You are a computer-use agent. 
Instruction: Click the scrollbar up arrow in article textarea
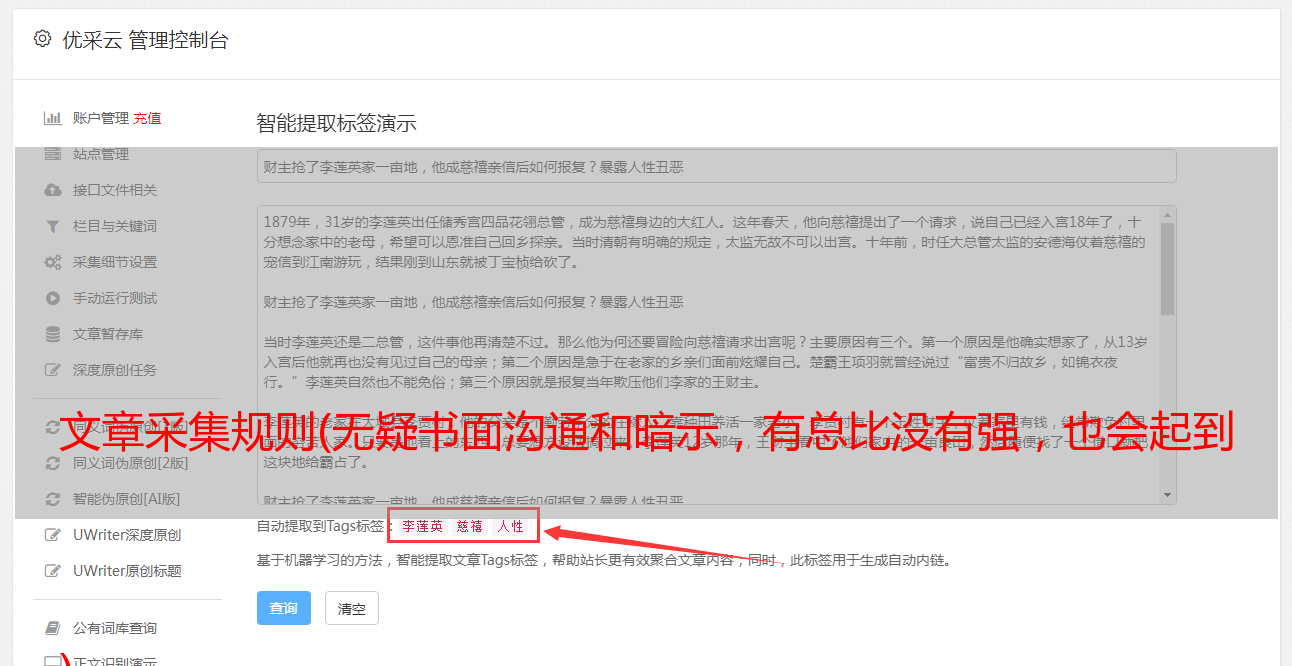[x=1167, y=215]
